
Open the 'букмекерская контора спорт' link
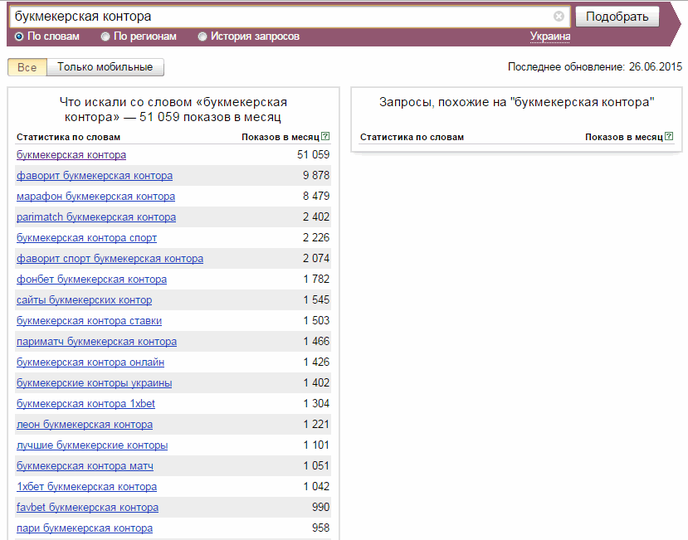(86, 238)
